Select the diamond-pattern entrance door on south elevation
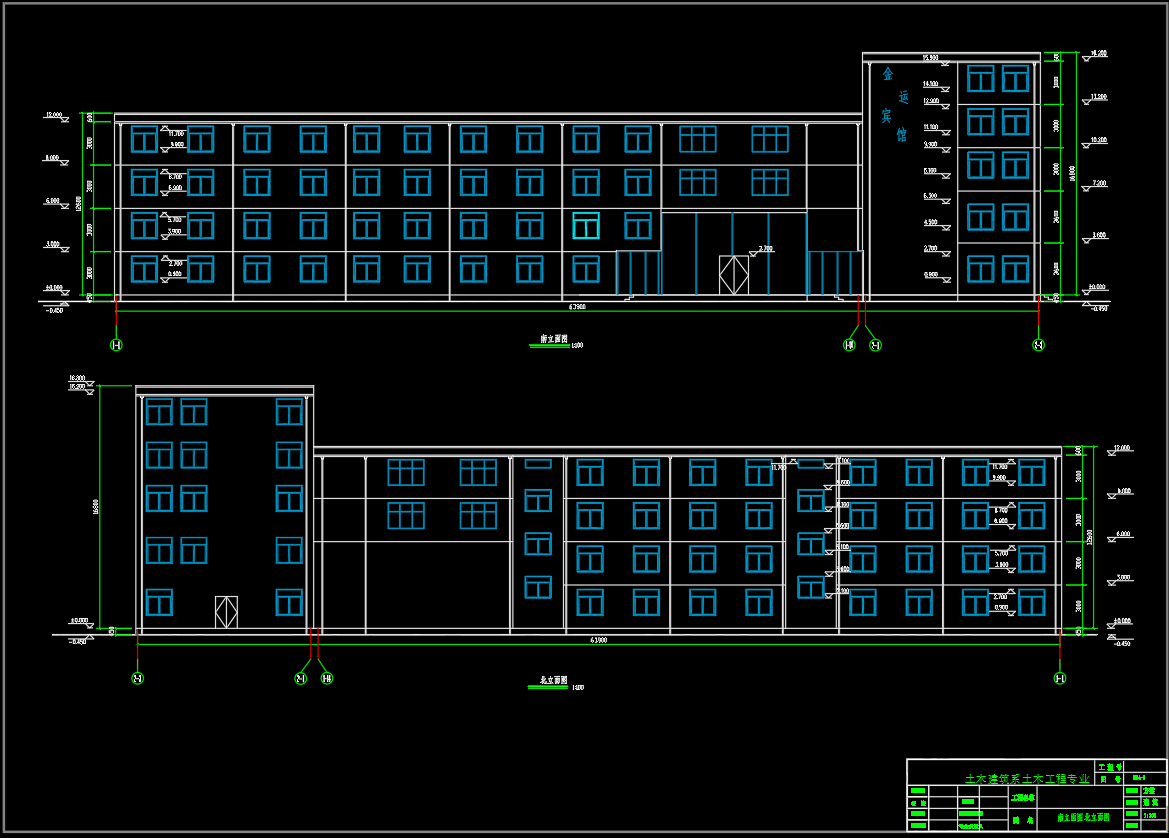The height and width of the screenshot is (838, 1169). tap(734, 275)
